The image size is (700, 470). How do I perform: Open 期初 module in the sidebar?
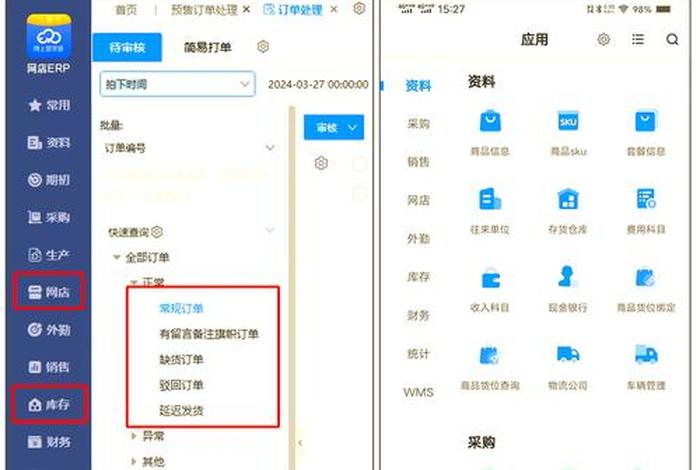[49, 180]
